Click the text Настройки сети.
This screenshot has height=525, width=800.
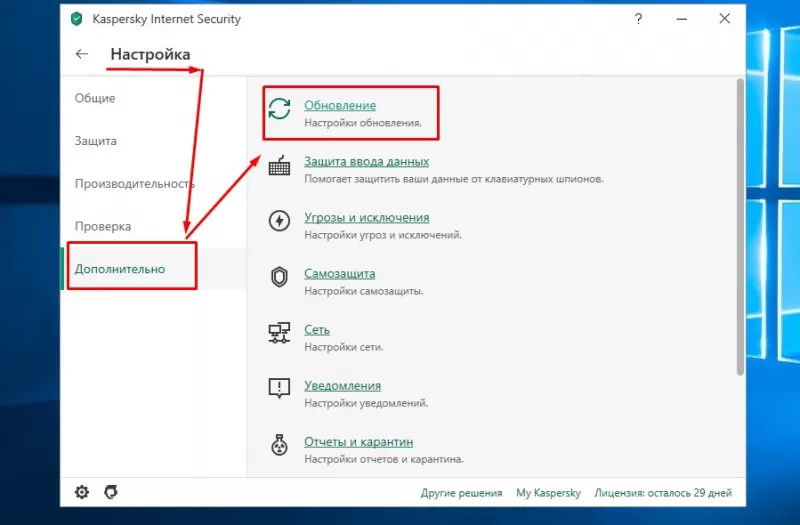click(x=343, y=347)
